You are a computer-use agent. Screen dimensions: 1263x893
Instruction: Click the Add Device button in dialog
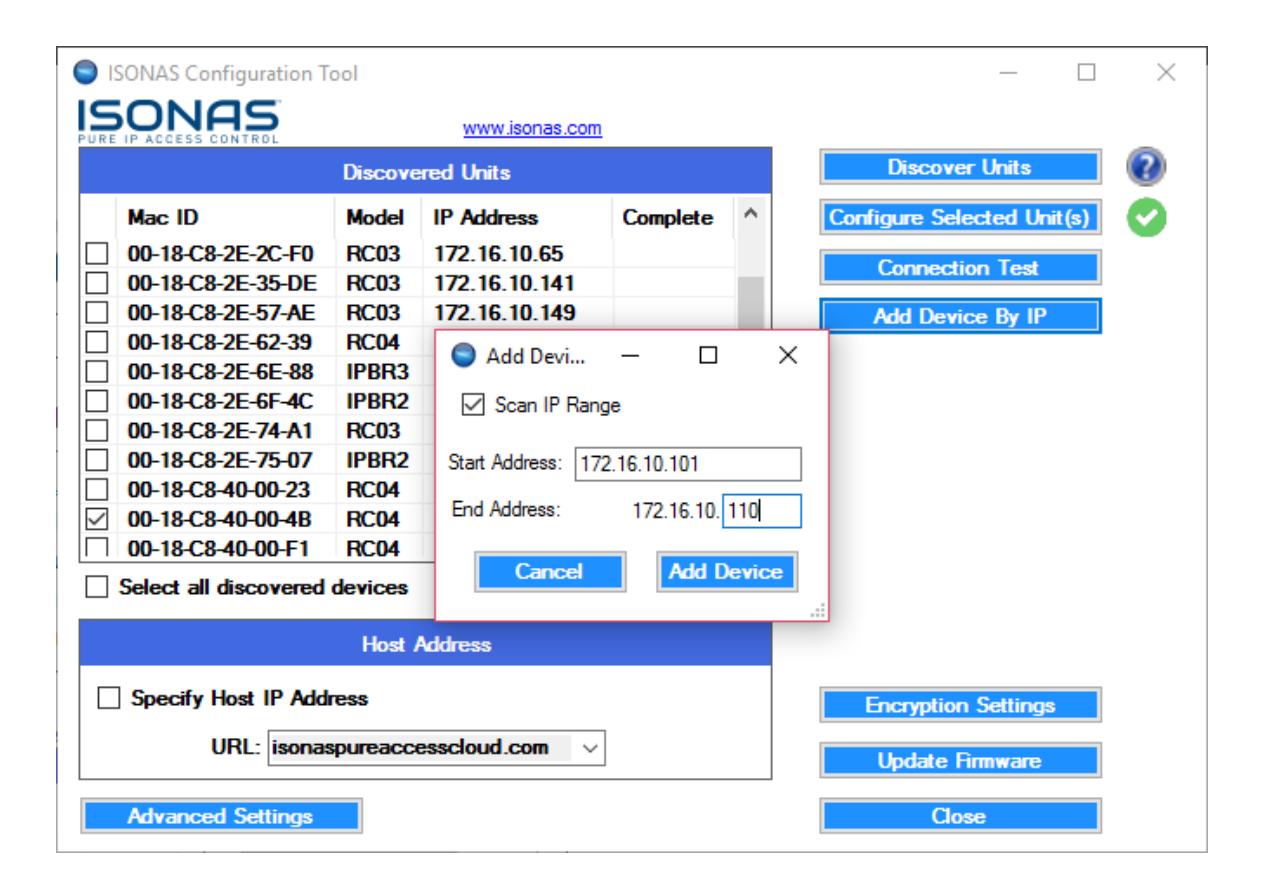[x=726, y=571]
